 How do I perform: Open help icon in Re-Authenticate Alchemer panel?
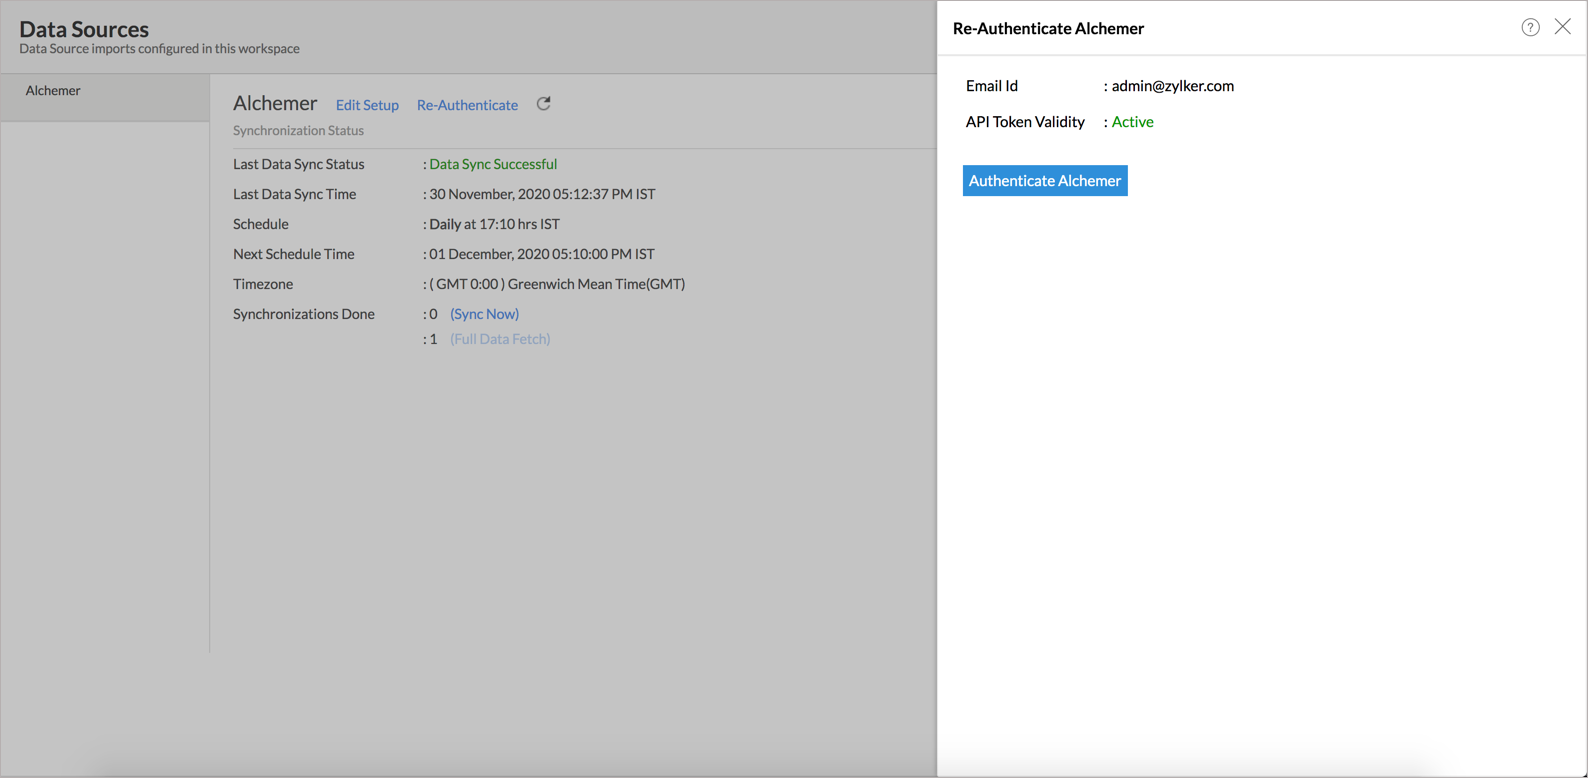point(1530,28)
